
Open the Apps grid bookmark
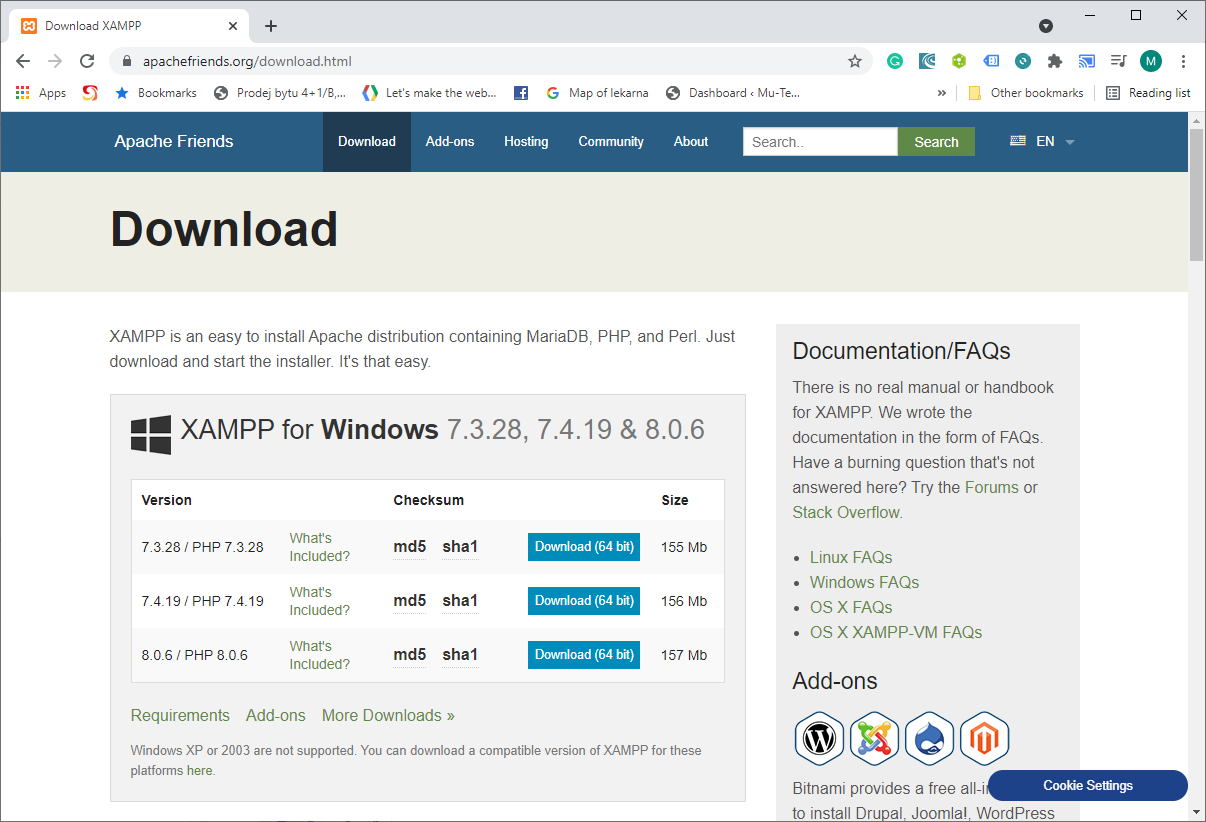tap(41, 93)
